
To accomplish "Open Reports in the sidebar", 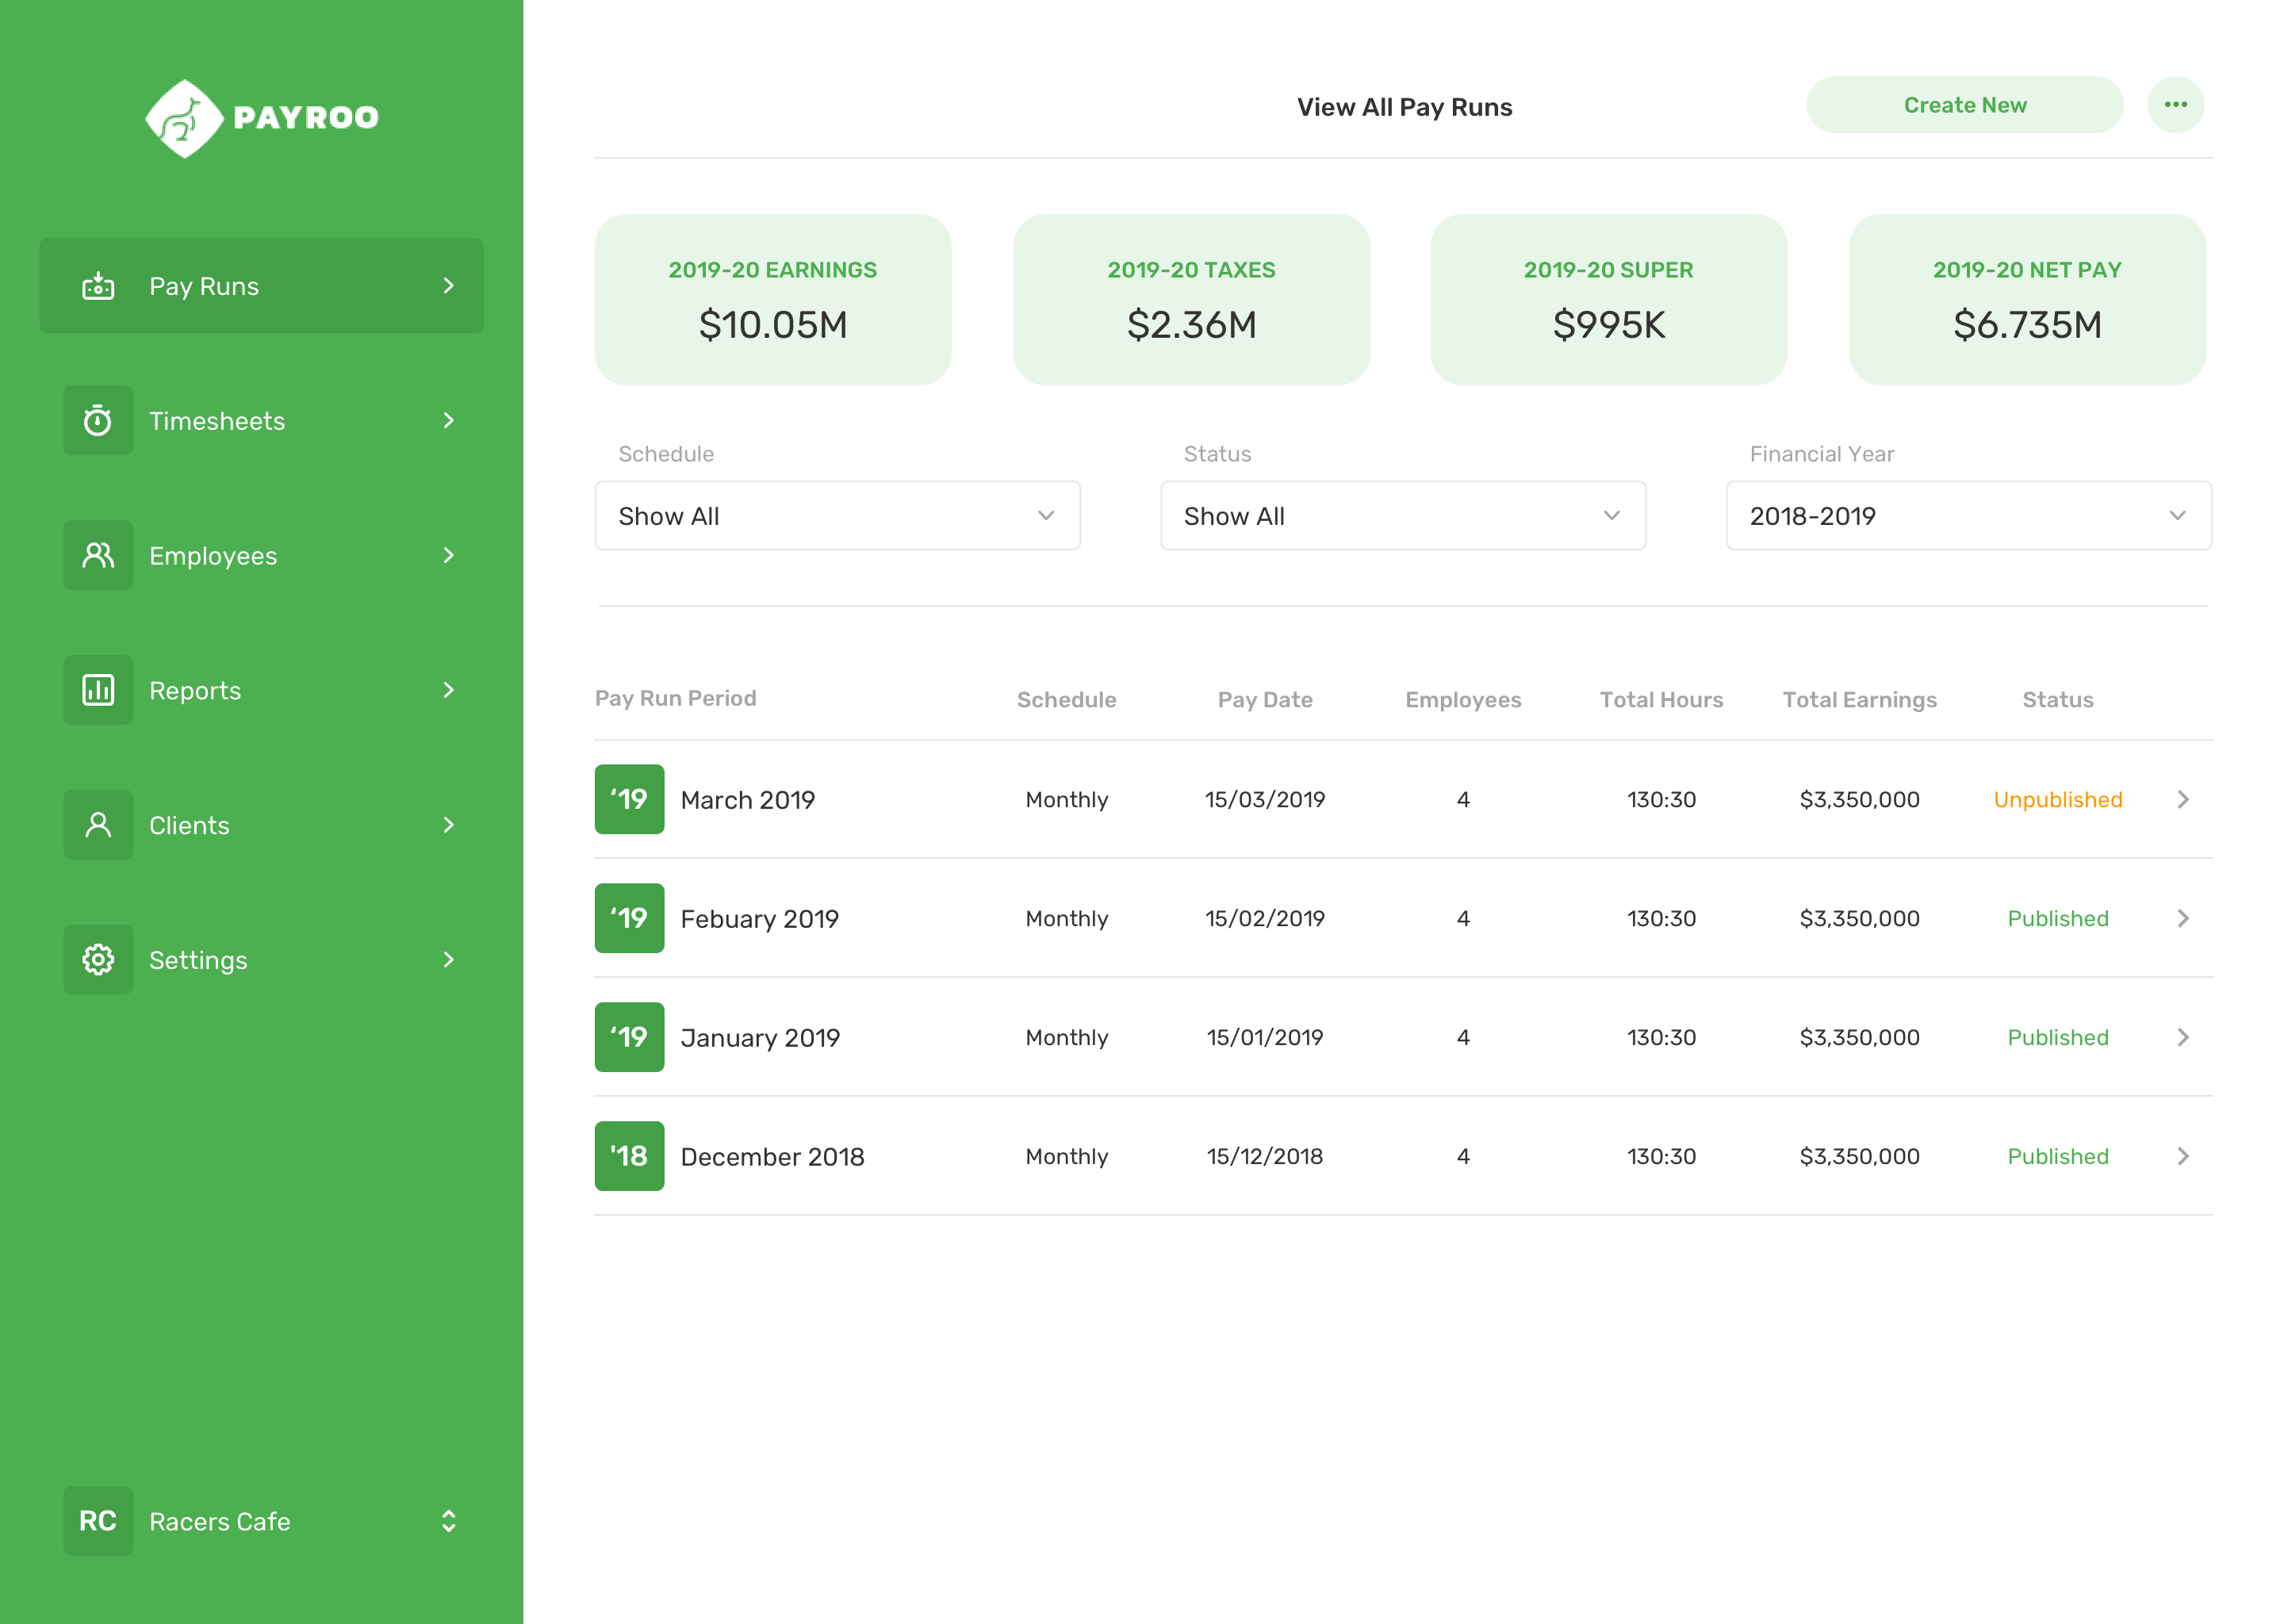I will pyautogui.click(x=262, y=690).
